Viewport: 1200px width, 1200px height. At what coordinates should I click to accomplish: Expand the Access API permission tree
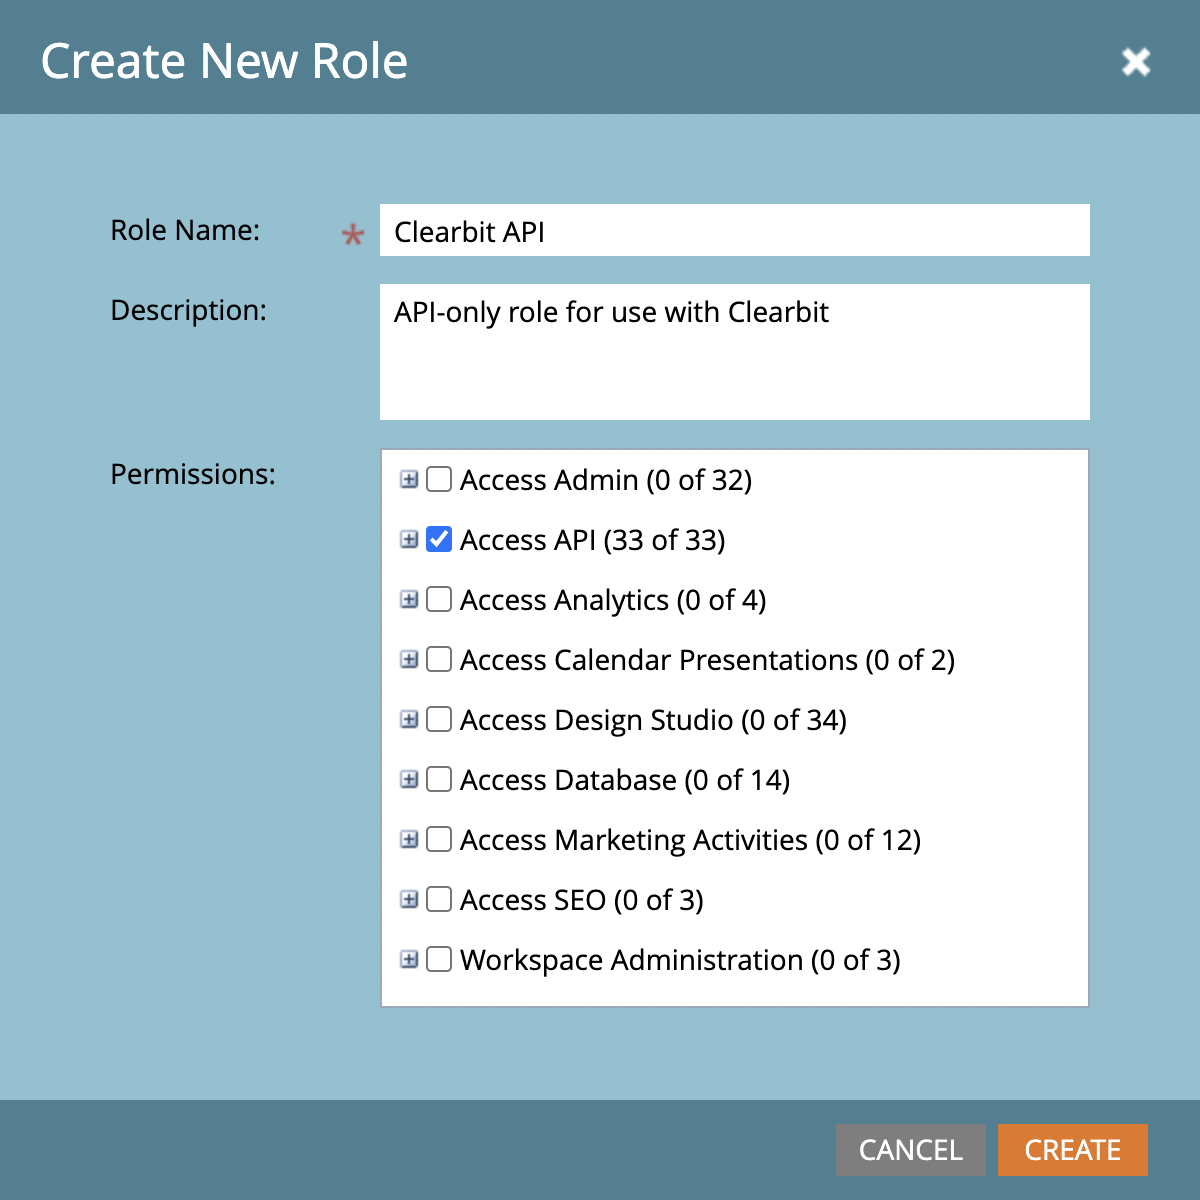tap(409, 539)
